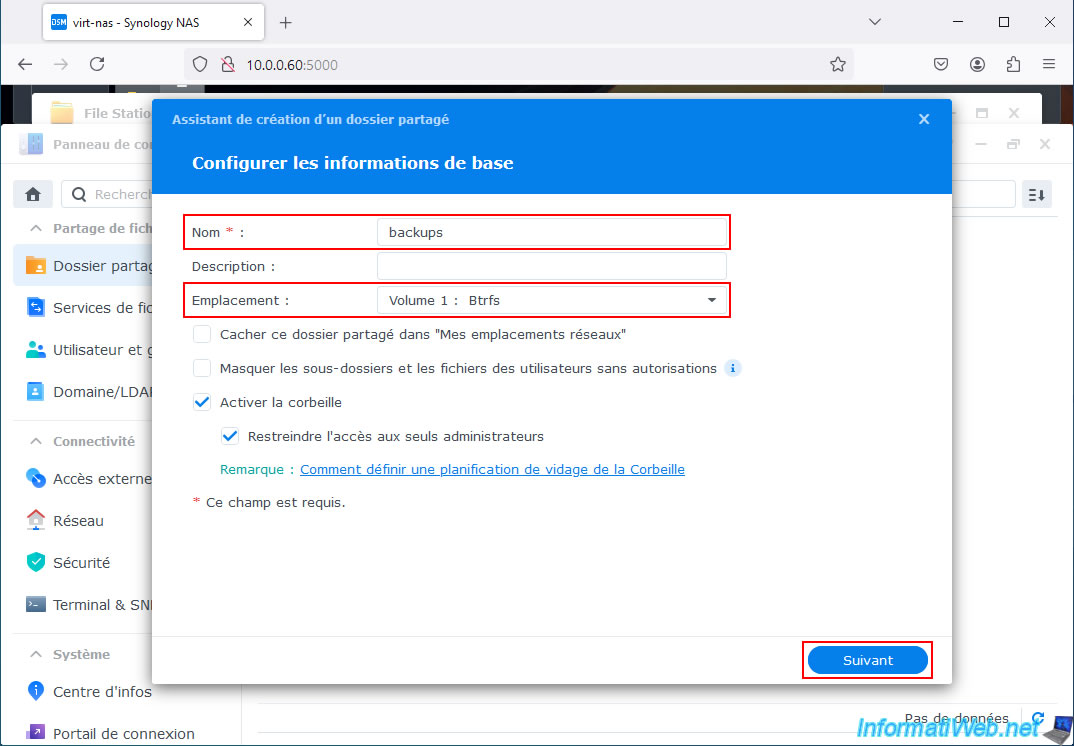Open a new browser tab
Viewport: 1074px width, 746px height.
click(x=286, y=23)
